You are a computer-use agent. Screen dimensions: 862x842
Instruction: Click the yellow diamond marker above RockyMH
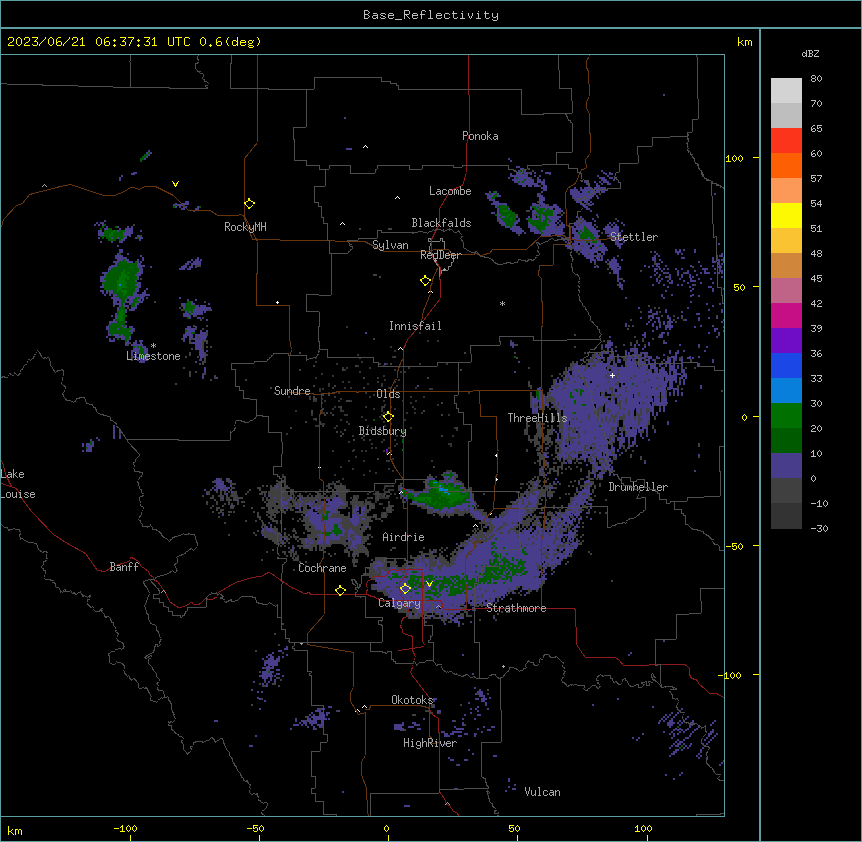pyautogui.click(x=250, y=204)
